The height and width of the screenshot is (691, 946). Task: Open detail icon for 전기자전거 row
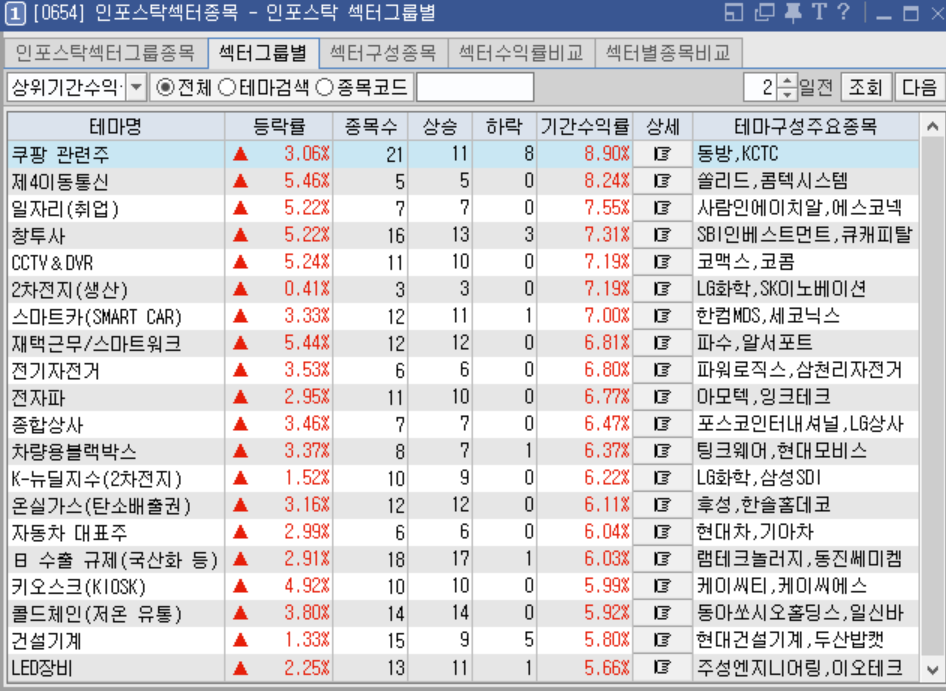[x=662, y=370]
